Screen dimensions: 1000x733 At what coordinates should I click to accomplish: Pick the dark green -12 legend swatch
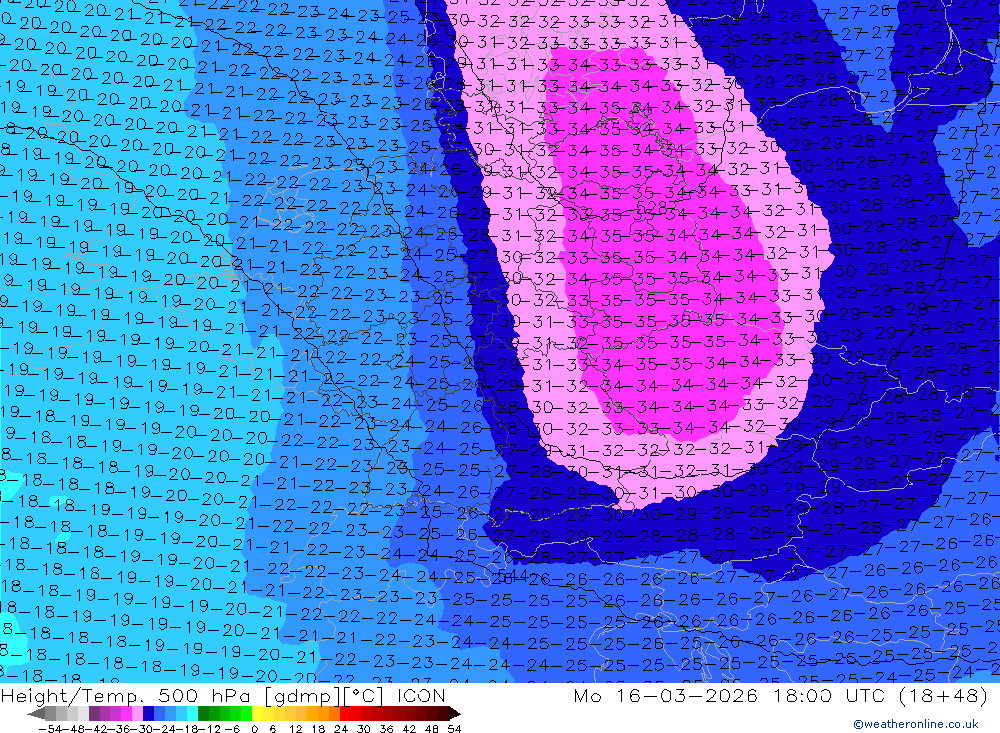(203, 713)
